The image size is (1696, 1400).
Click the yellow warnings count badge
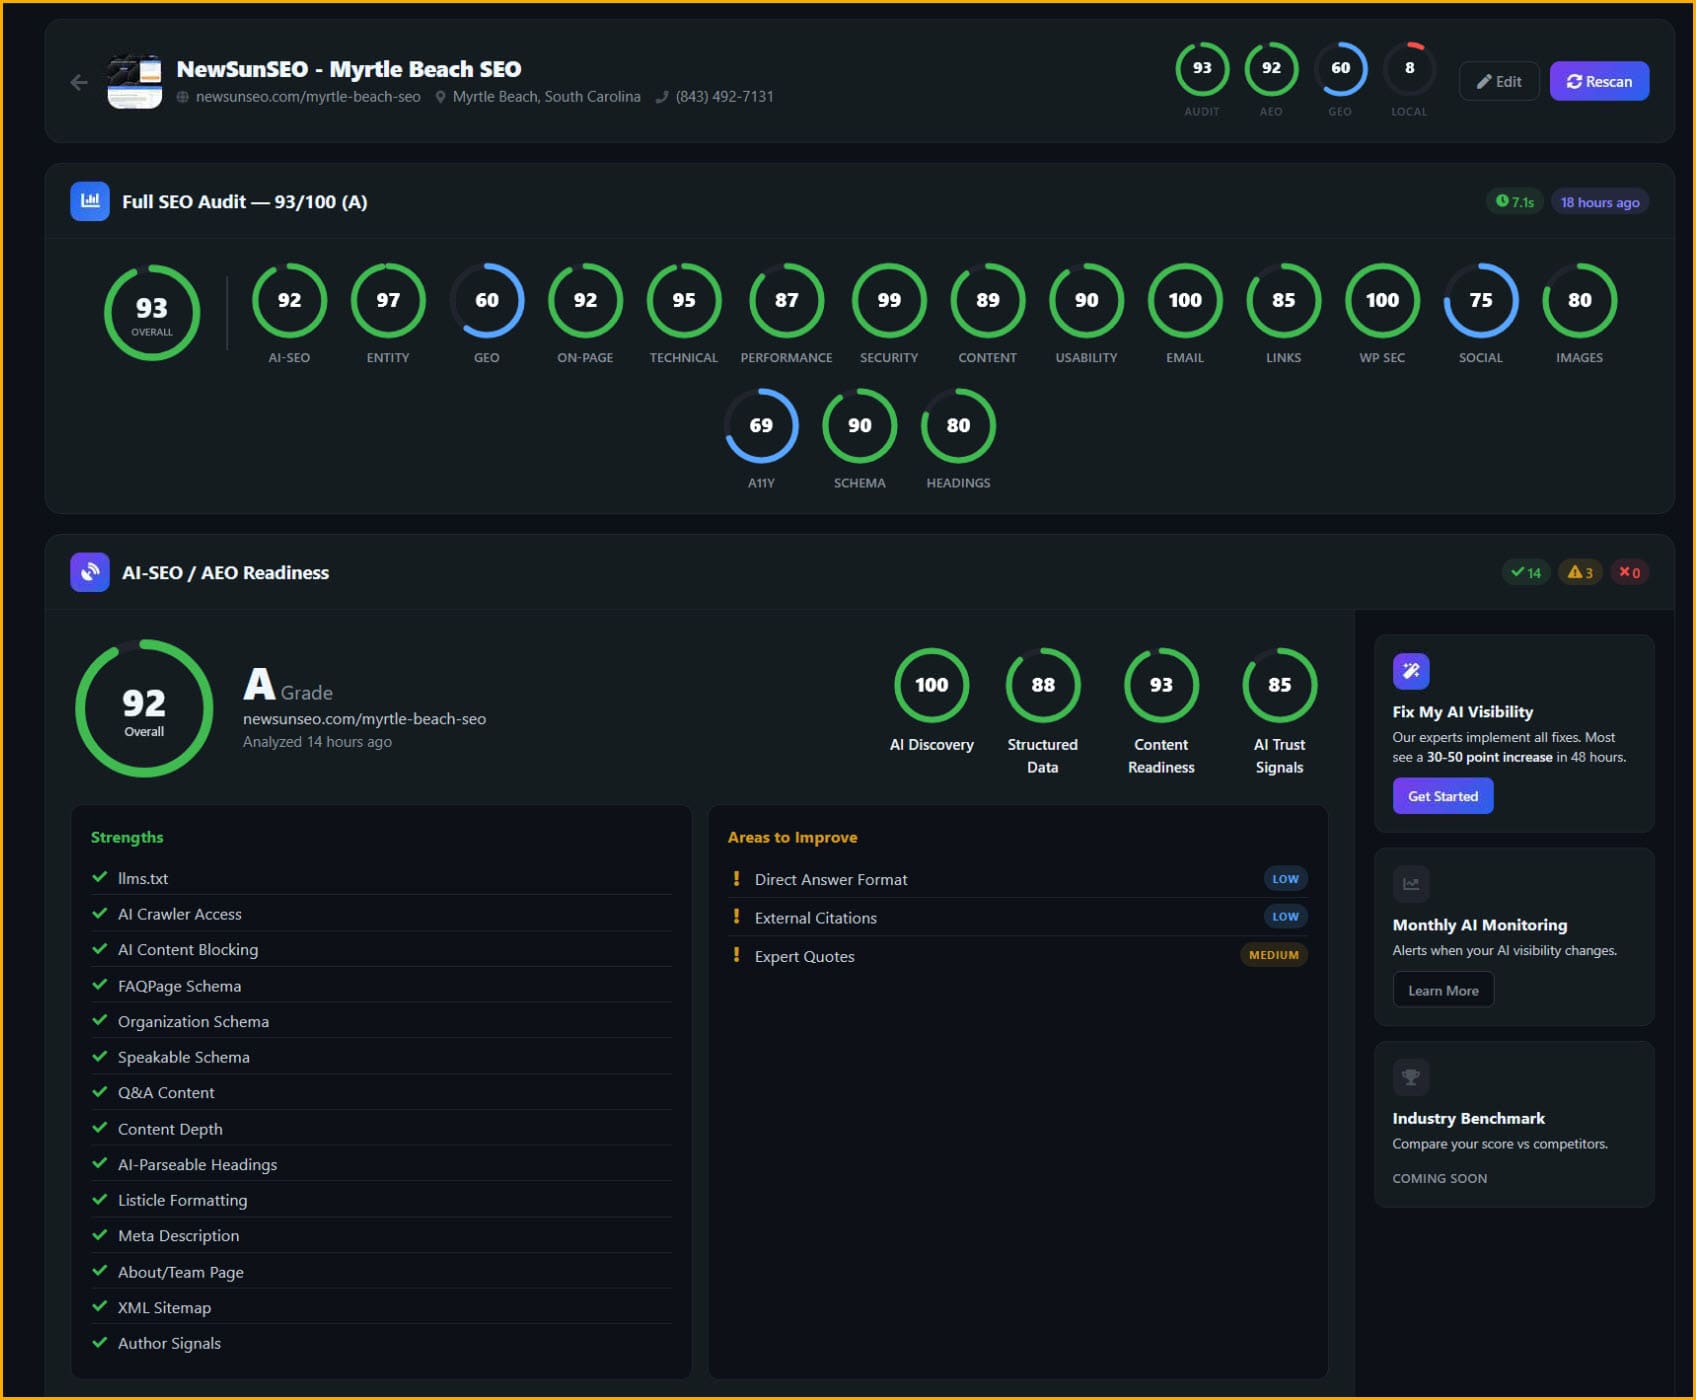point(1580,572)
